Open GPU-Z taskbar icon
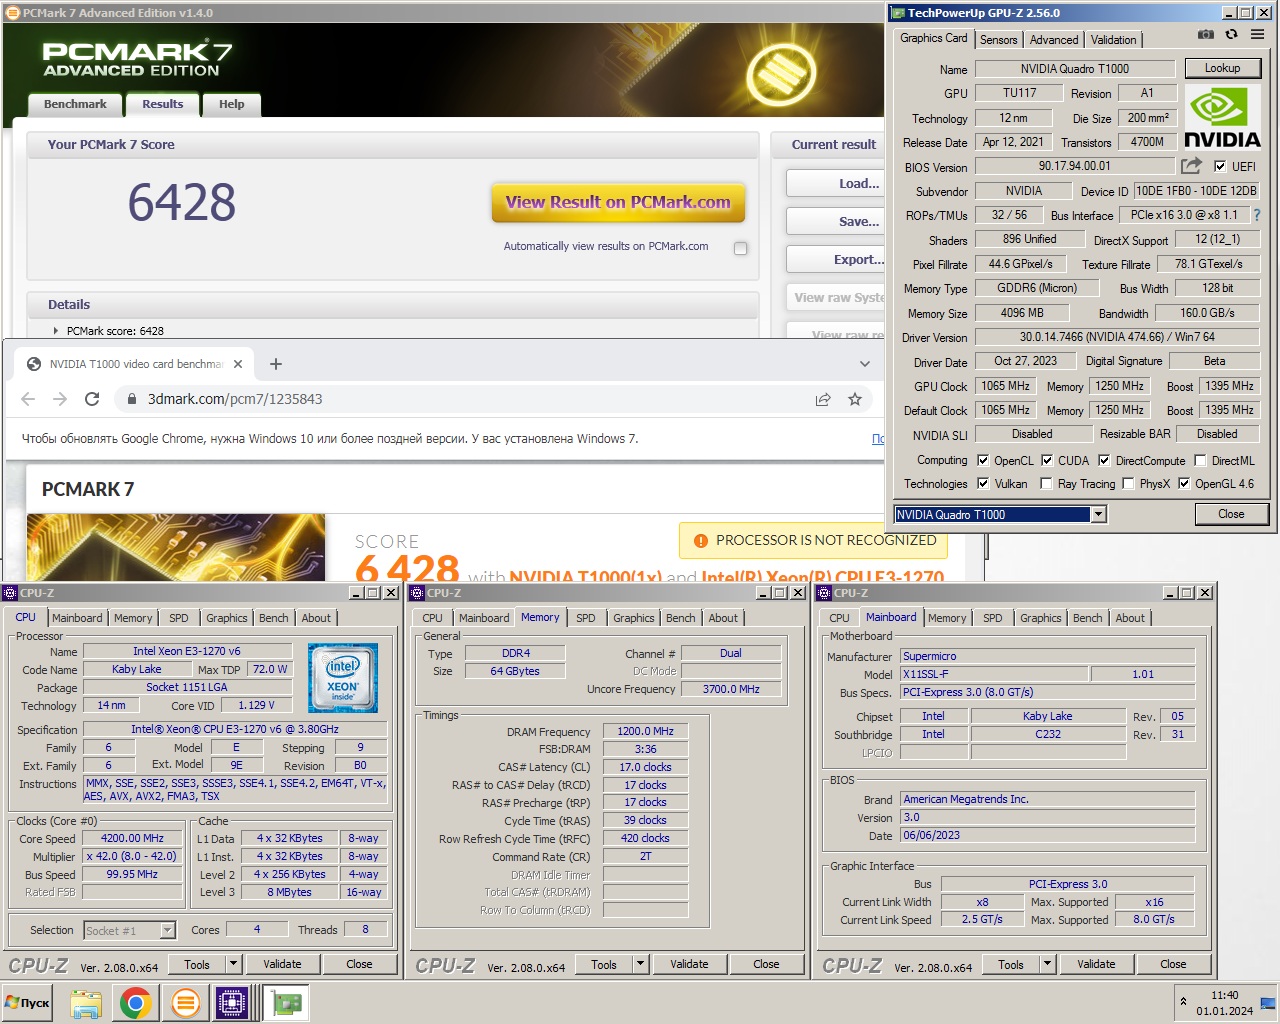 pyautogui.click(x=287, y=1003)
